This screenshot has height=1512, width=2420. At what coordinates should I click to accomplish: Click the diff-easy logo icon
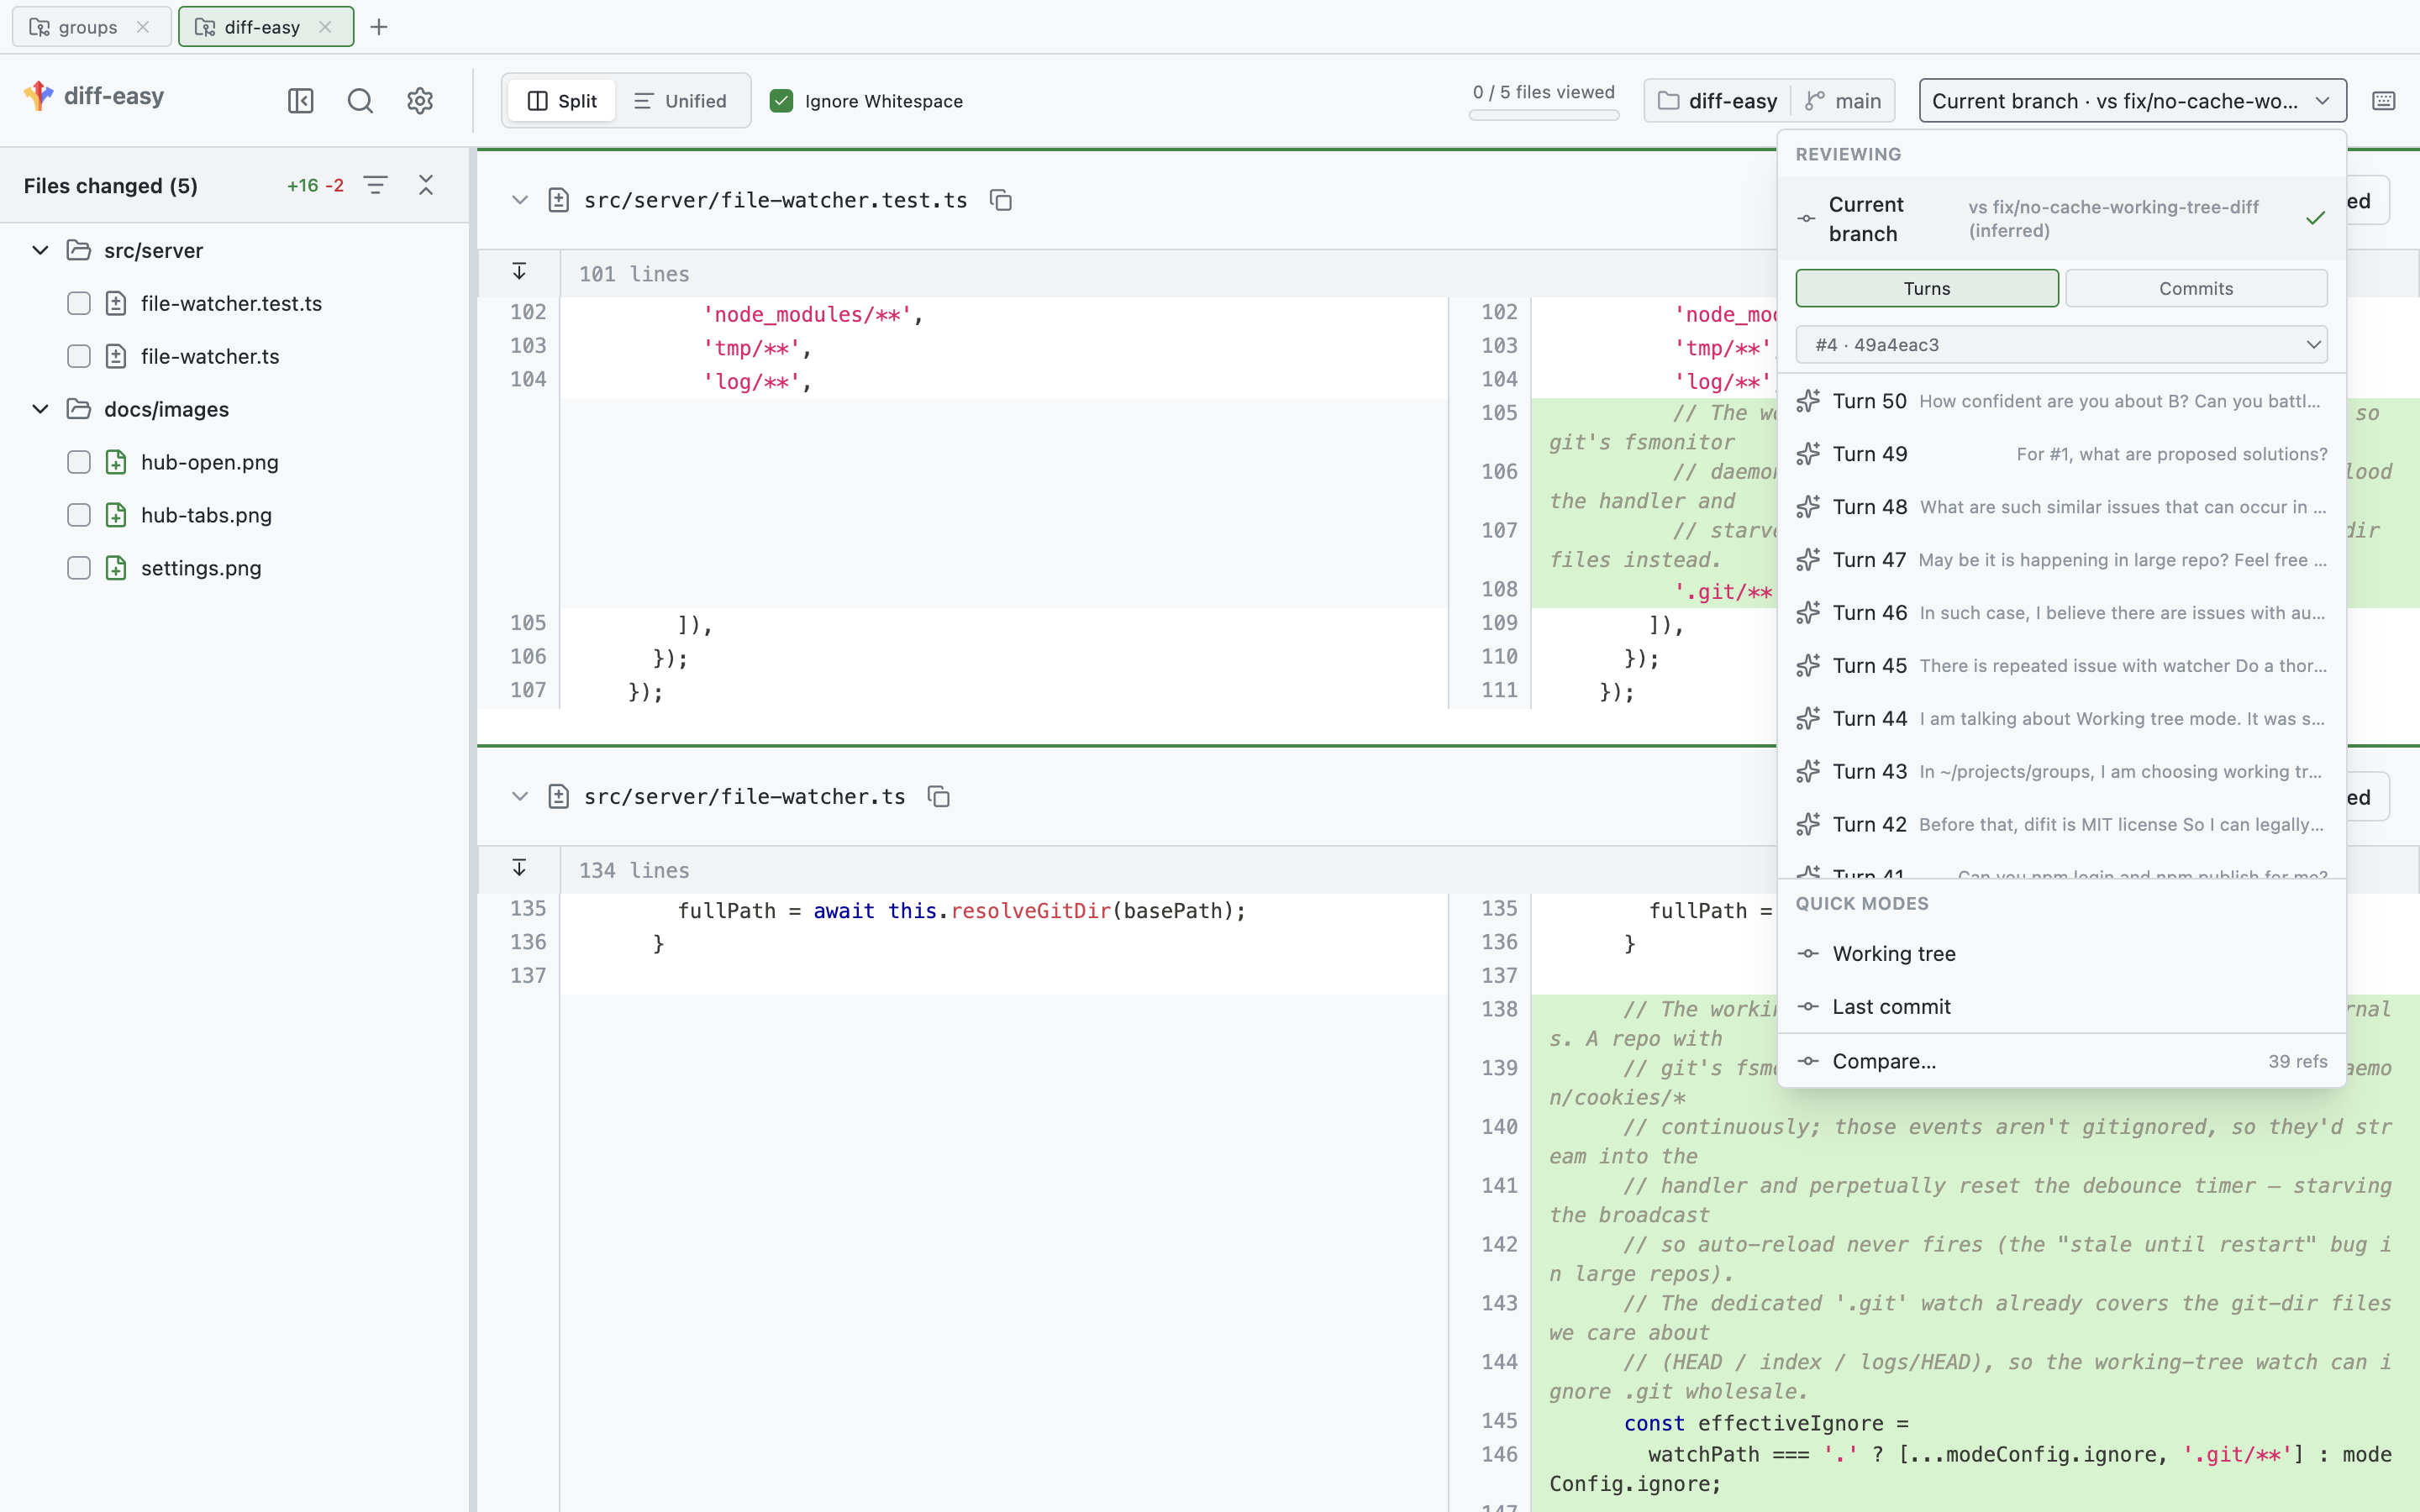tap(39, 96)
